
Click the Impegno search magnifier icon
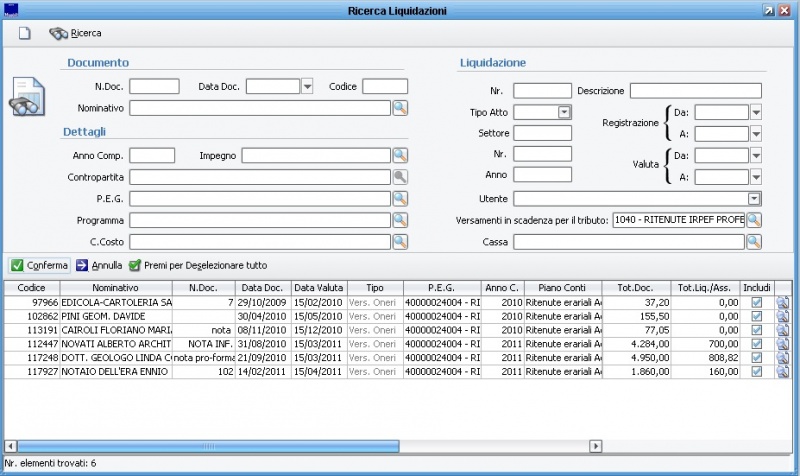399,155
